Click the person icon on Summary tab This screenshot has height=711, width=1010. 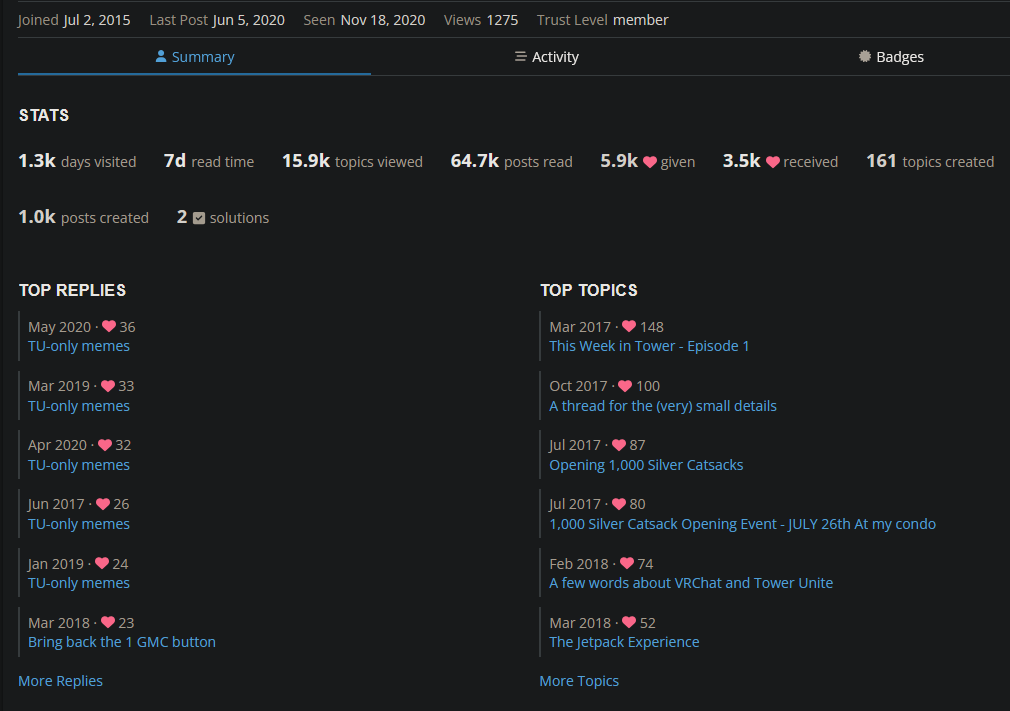point(161,57)
